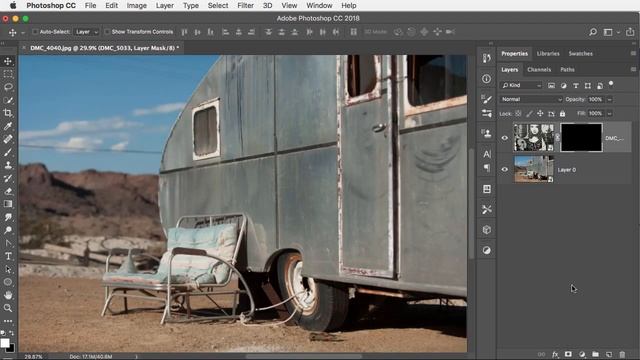Select the Hand tool
This screenshot has width=640, height=360.
(8, 295)
